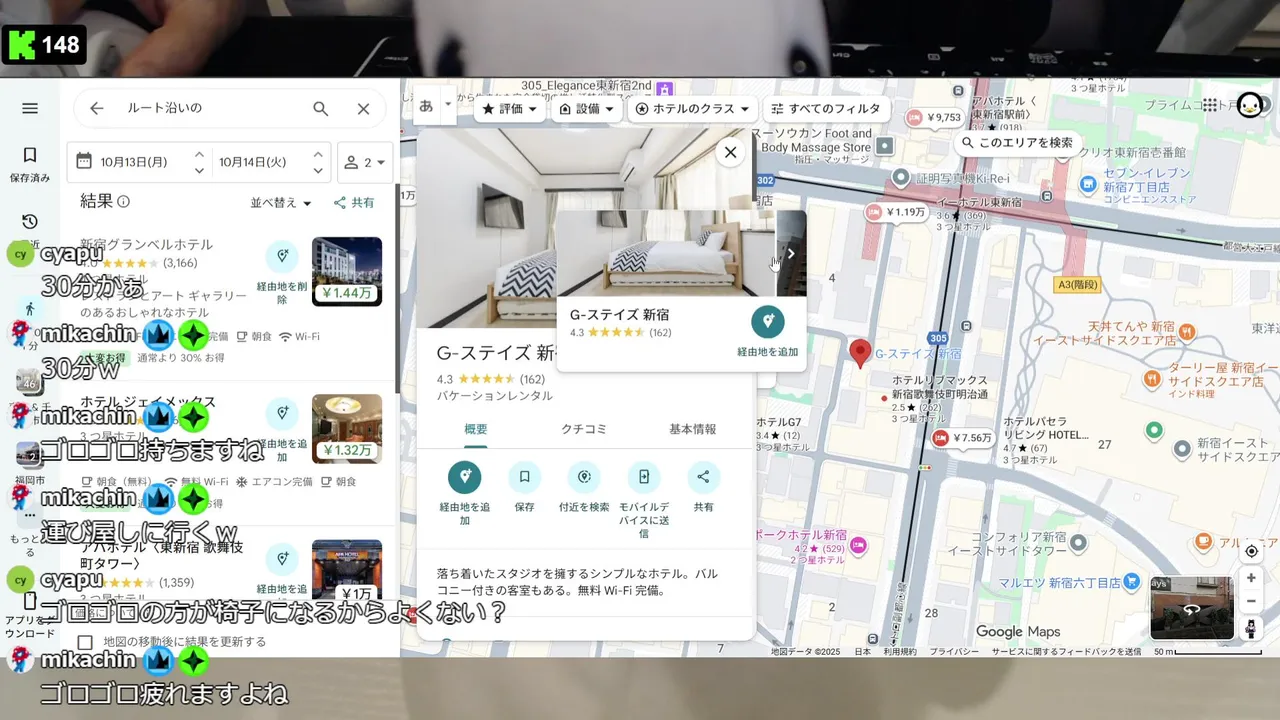This screenshot has height=720, width=1280.
Task: Click このエリアを検索 button
Action: click(x=1018, y=143)
